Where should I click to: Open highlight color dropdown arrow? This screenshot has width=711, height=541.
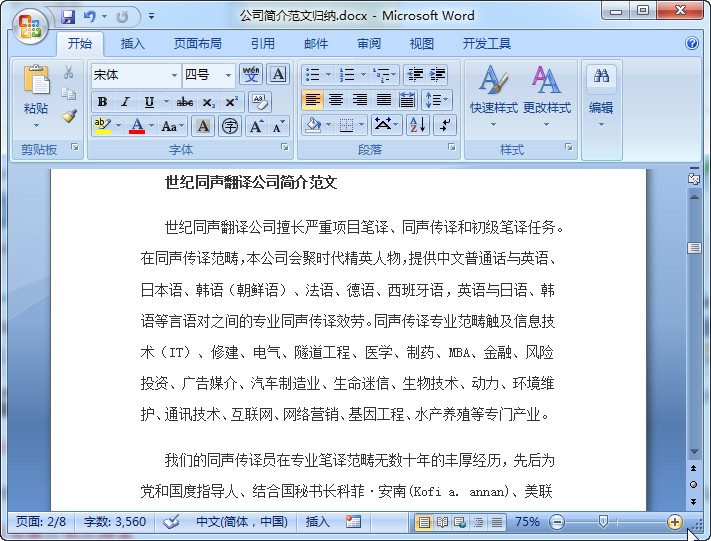pos(119,126)
